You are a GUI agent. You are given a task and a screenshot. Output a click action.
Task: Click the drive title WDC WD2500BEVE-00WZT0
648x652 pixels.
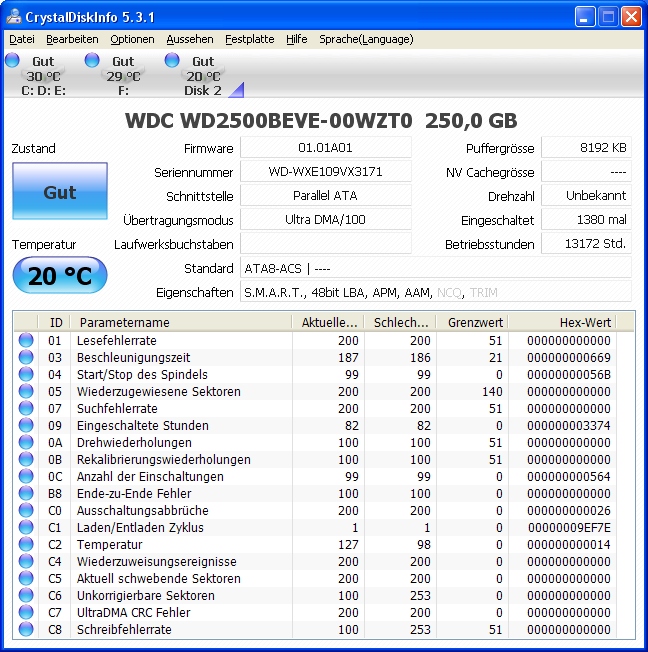[x=269, y=121]
